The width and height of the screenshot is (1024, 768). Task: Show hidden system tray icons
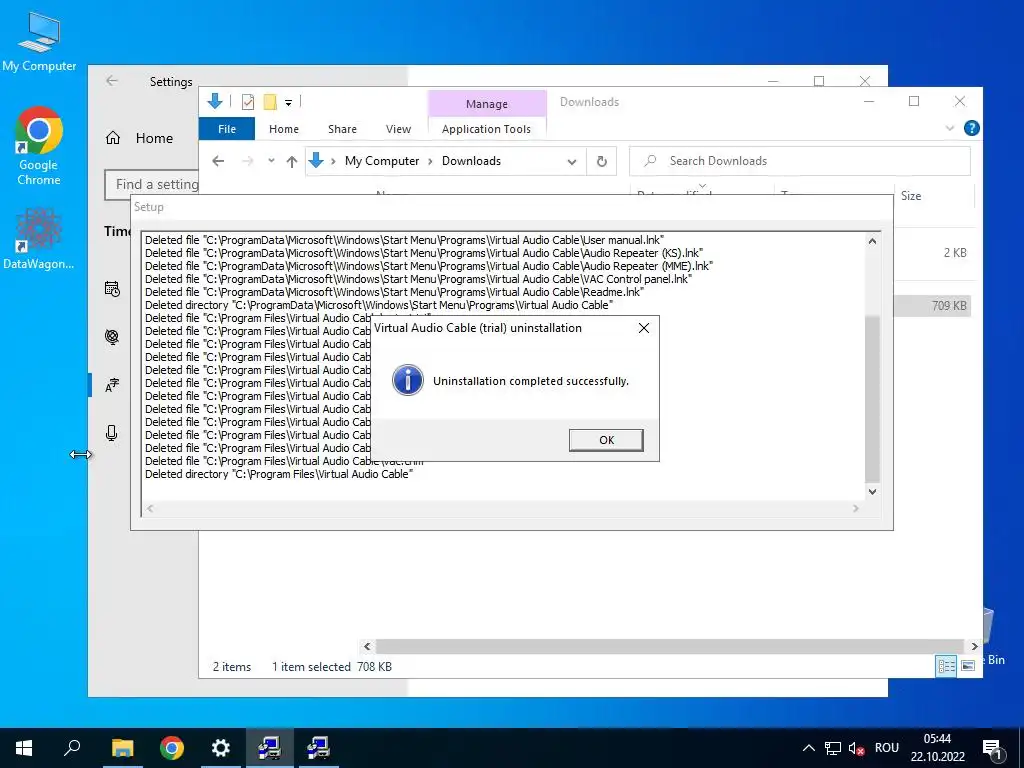808,748
